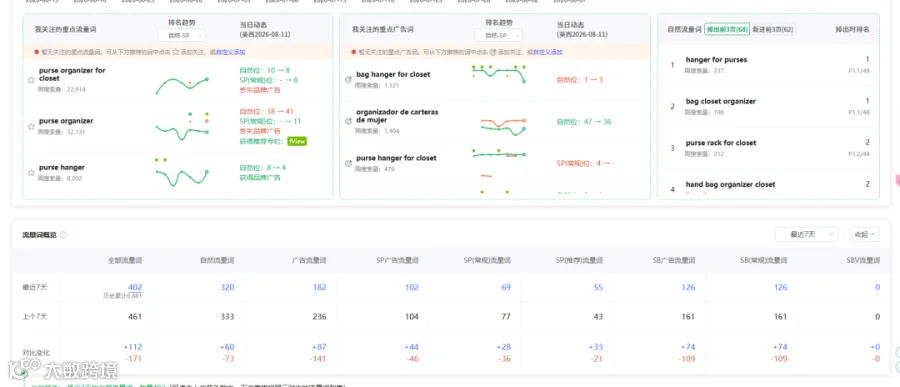
Task: Open the 402 total traffic words count
Action: point(135,287)
